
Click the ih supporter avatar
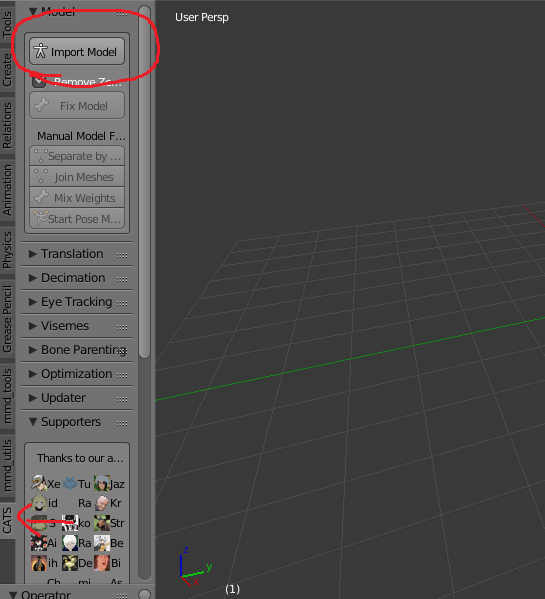pos(39,563)
